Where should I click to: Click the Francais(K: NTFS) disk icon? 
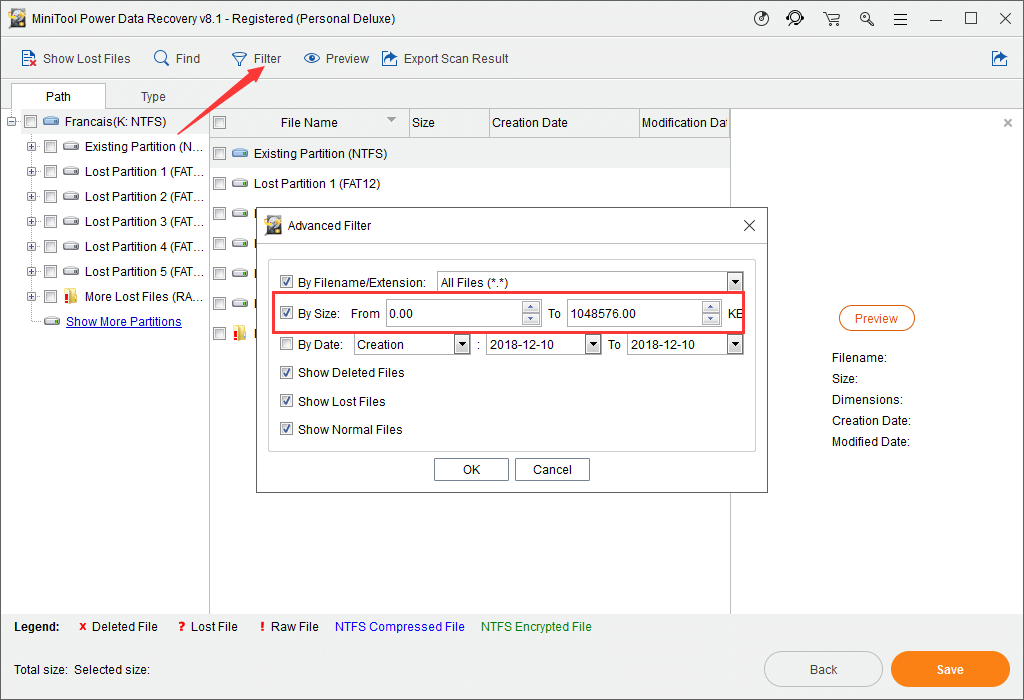tap(51, 121)
